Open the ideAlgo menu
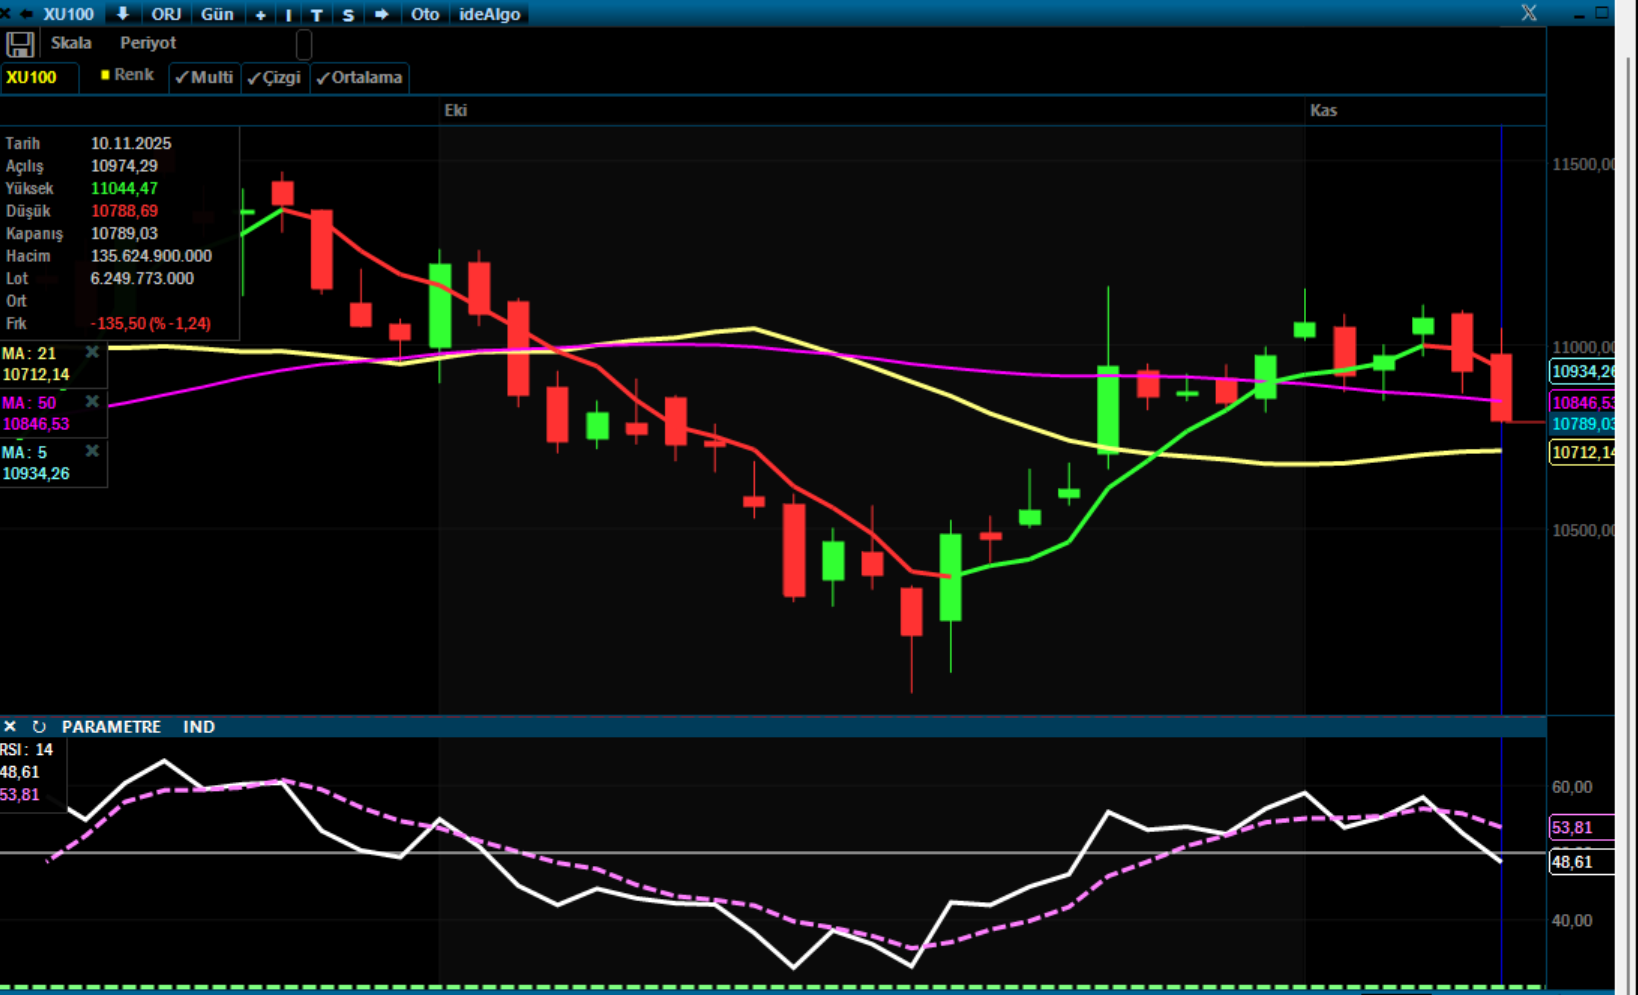 tap(489, 14)
